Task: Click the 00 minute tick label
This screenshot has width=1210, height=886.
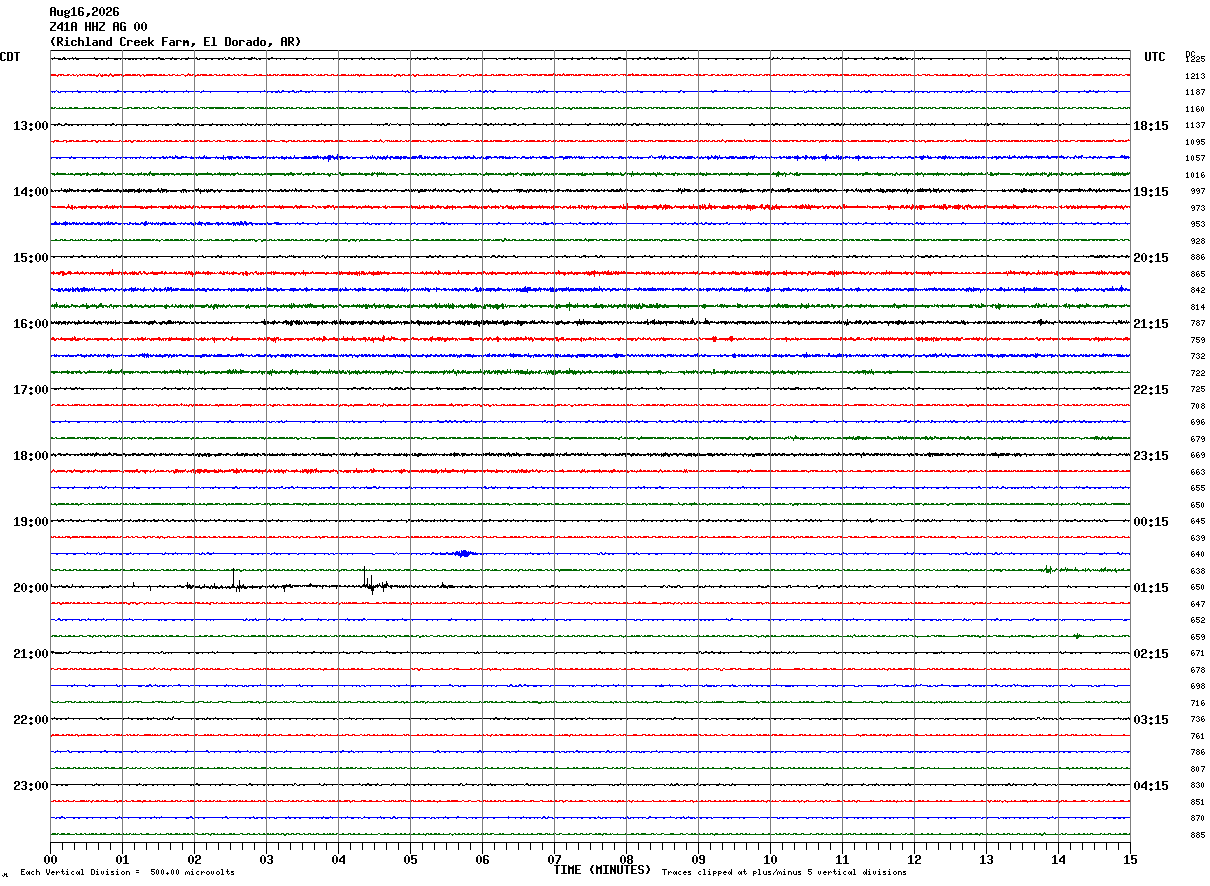Action: (51, 859)
